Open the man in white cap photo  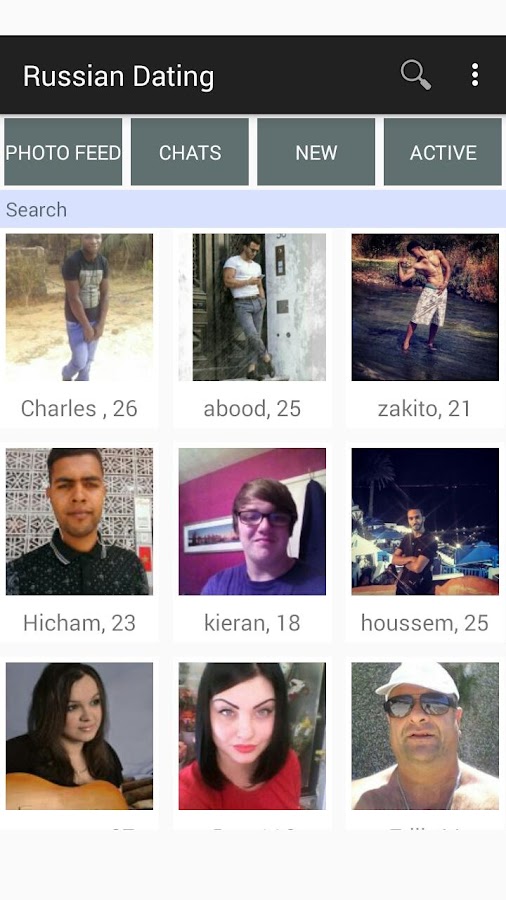(x=425, y=736)
